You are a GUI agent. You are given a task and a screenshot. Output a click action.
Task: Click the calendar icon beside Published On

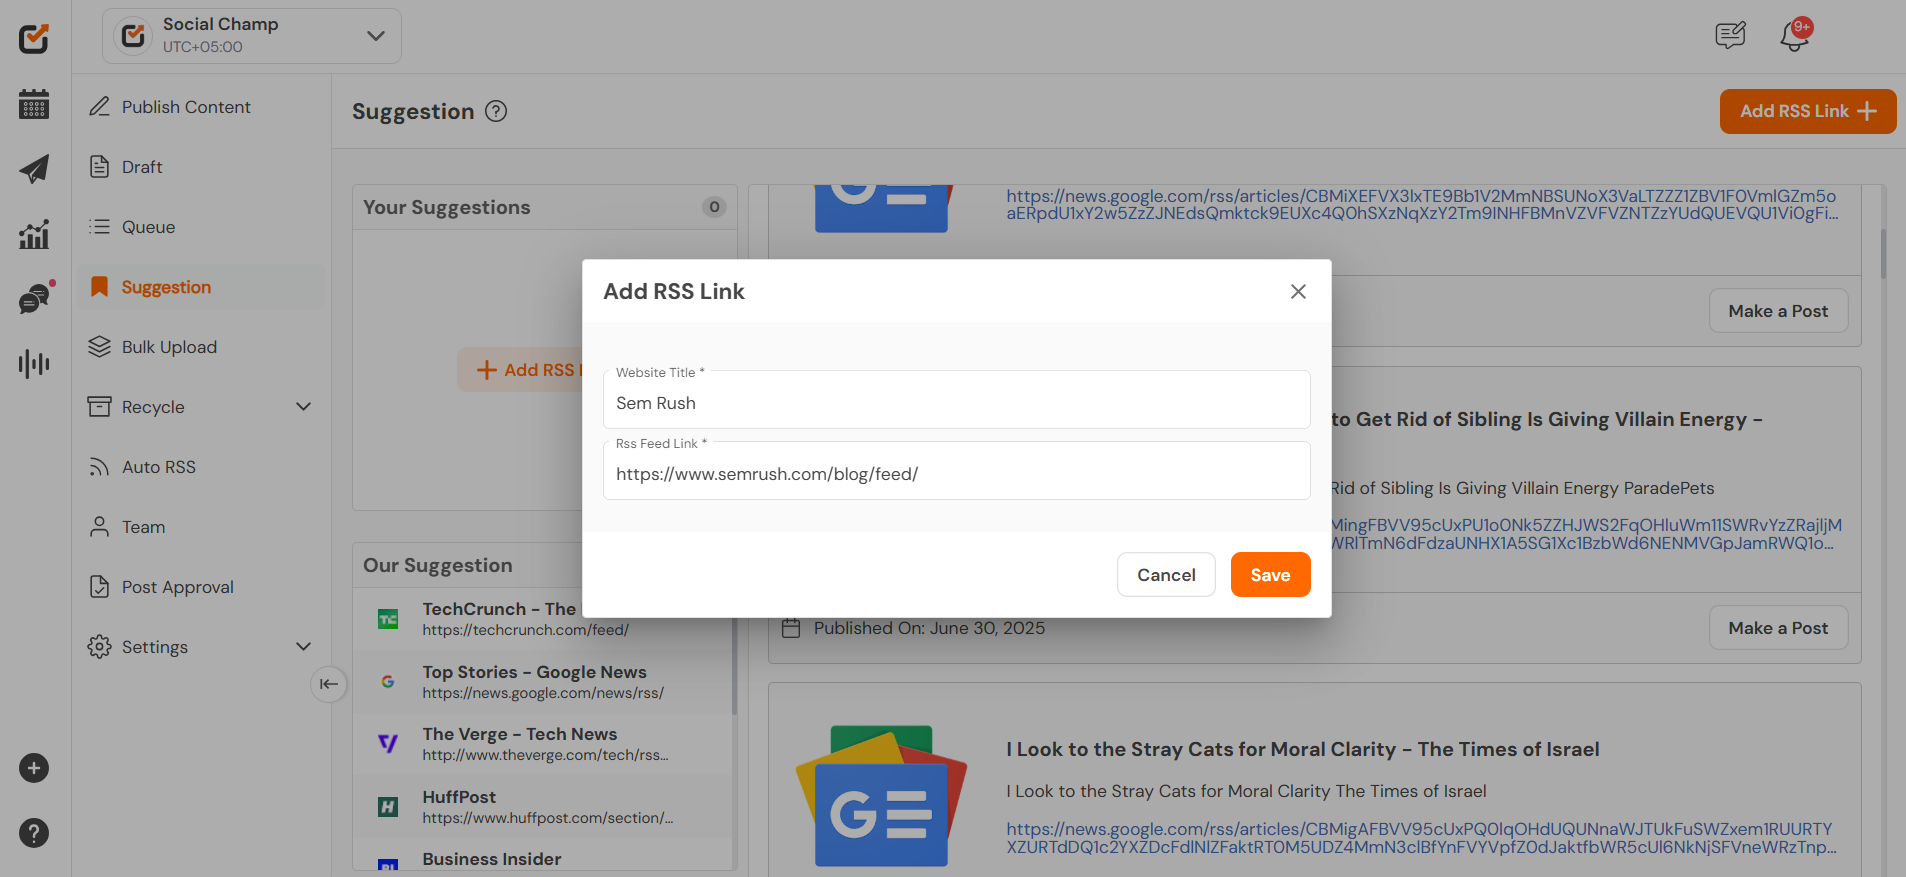791,628
